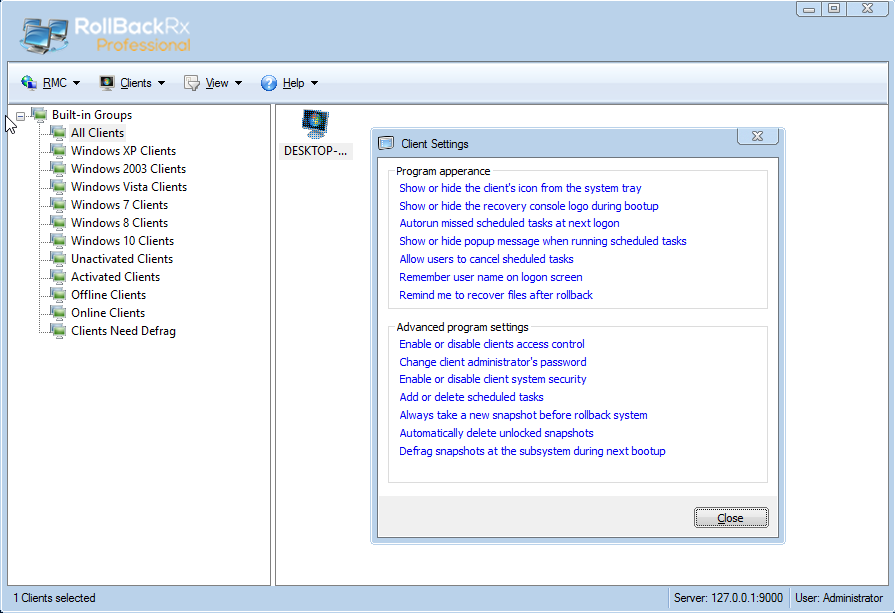Click Remember user name on logon screen
Viewport: 895px width, 613px height.
tap(490, 277)
